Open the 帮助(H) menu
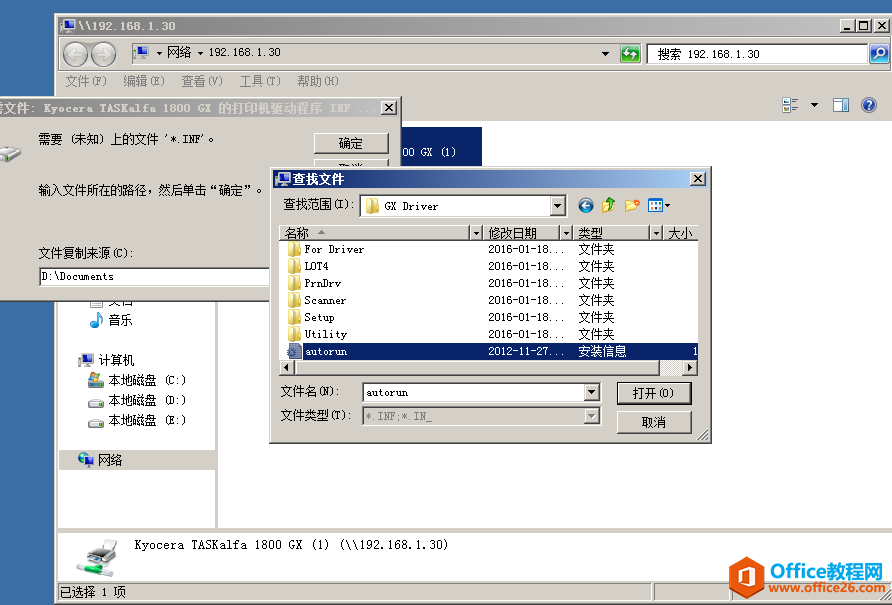Image resolution: width=892 pixels, height=605 pixels. [318, 81]
